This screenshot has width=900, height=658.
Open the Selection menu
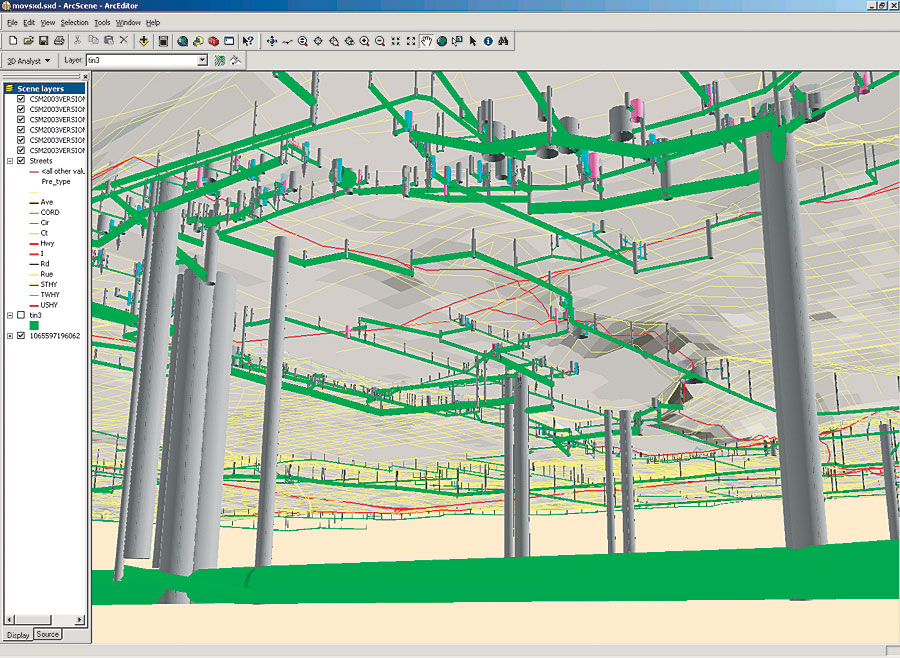75,23
